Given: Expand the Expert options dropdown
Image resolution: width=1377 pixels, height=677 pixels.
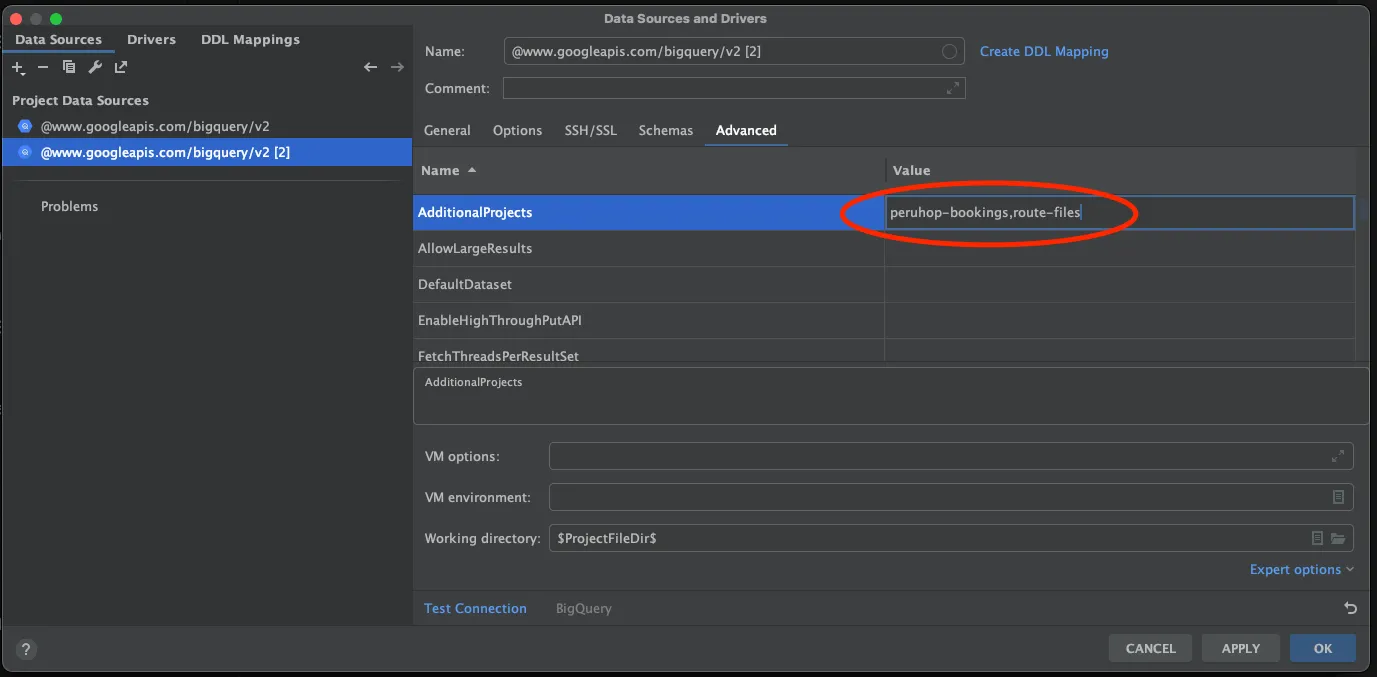Looking at the screenshot, I should [1301, 569].
